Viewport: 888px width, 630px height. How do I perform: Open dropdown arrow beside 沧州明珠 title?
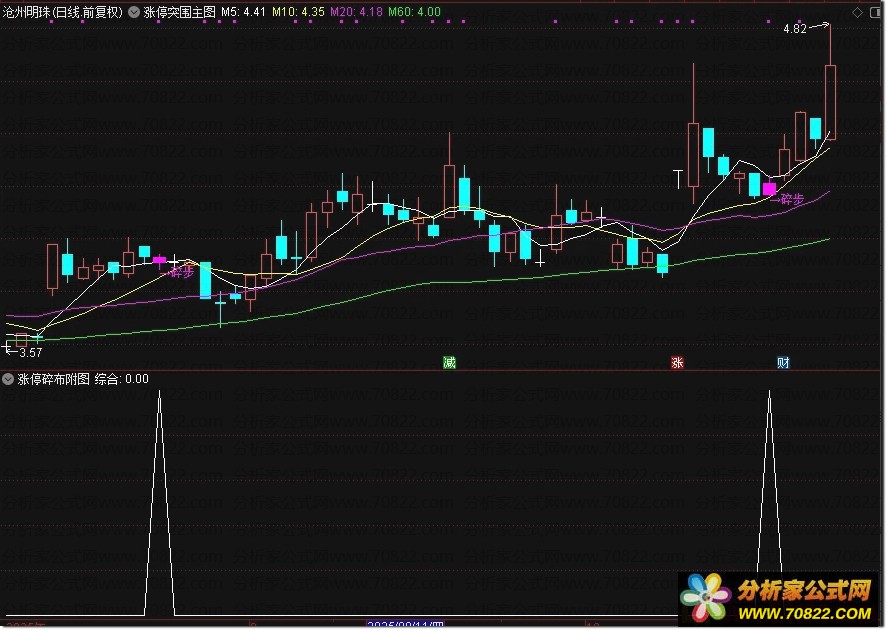click(x=133, y=13)
